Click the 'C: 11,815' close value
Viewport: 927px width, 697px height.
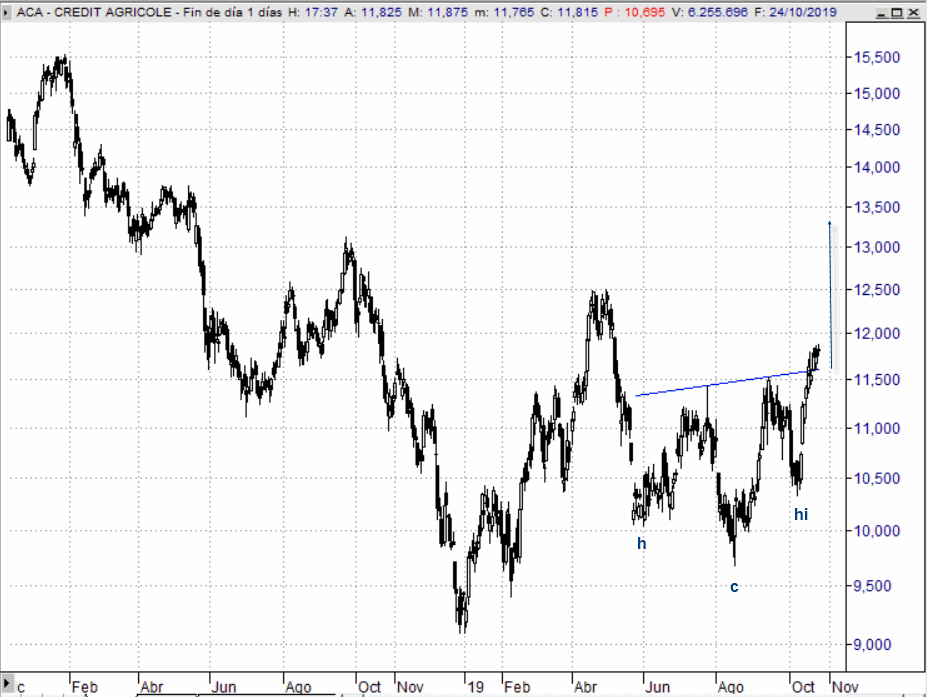click(569, 12)
